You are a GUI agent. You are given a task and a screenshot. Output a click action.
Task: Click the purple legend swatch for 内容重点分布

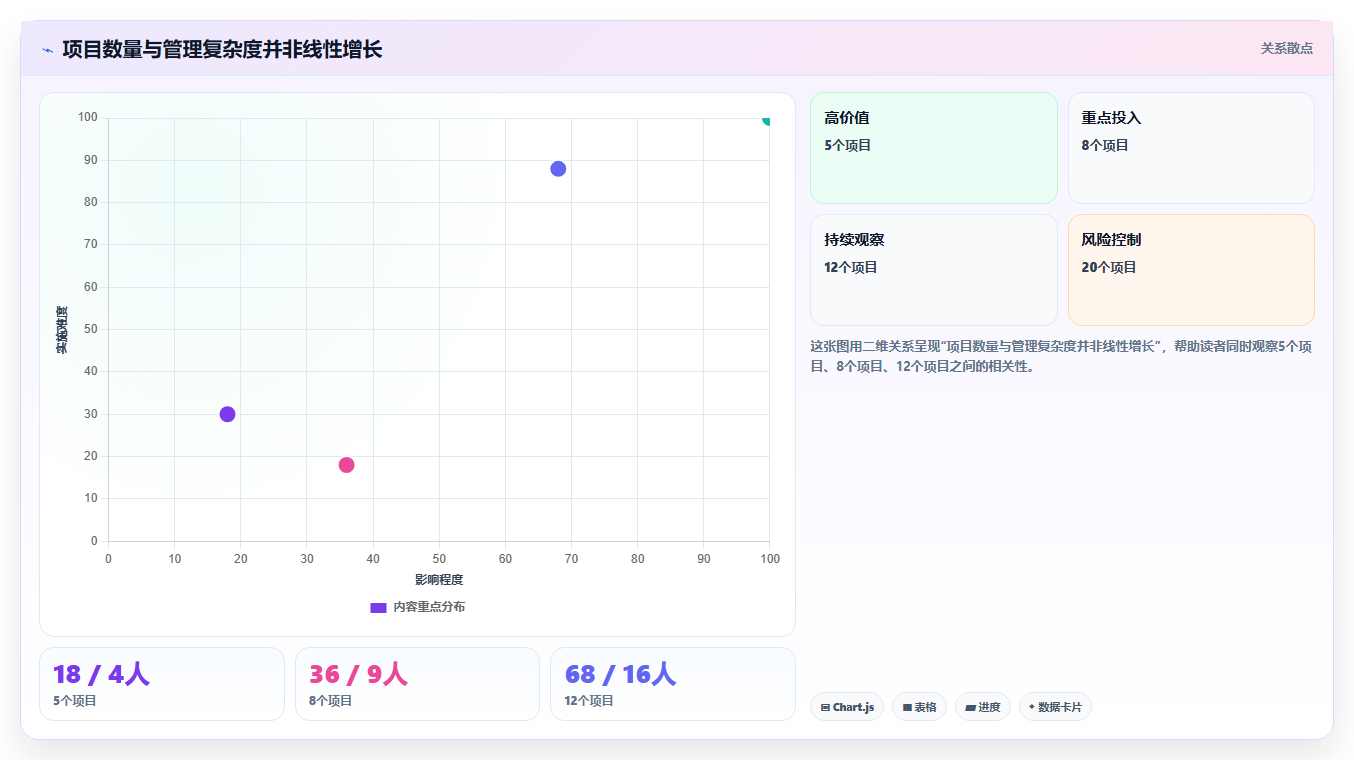pos(378,607)
